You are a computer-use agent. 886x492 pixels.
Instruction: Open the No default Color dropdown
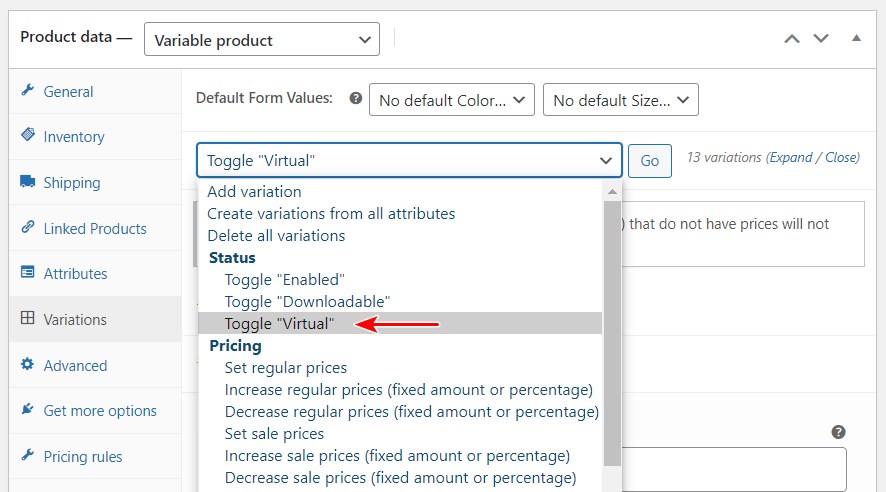click(x=451, y=100)
